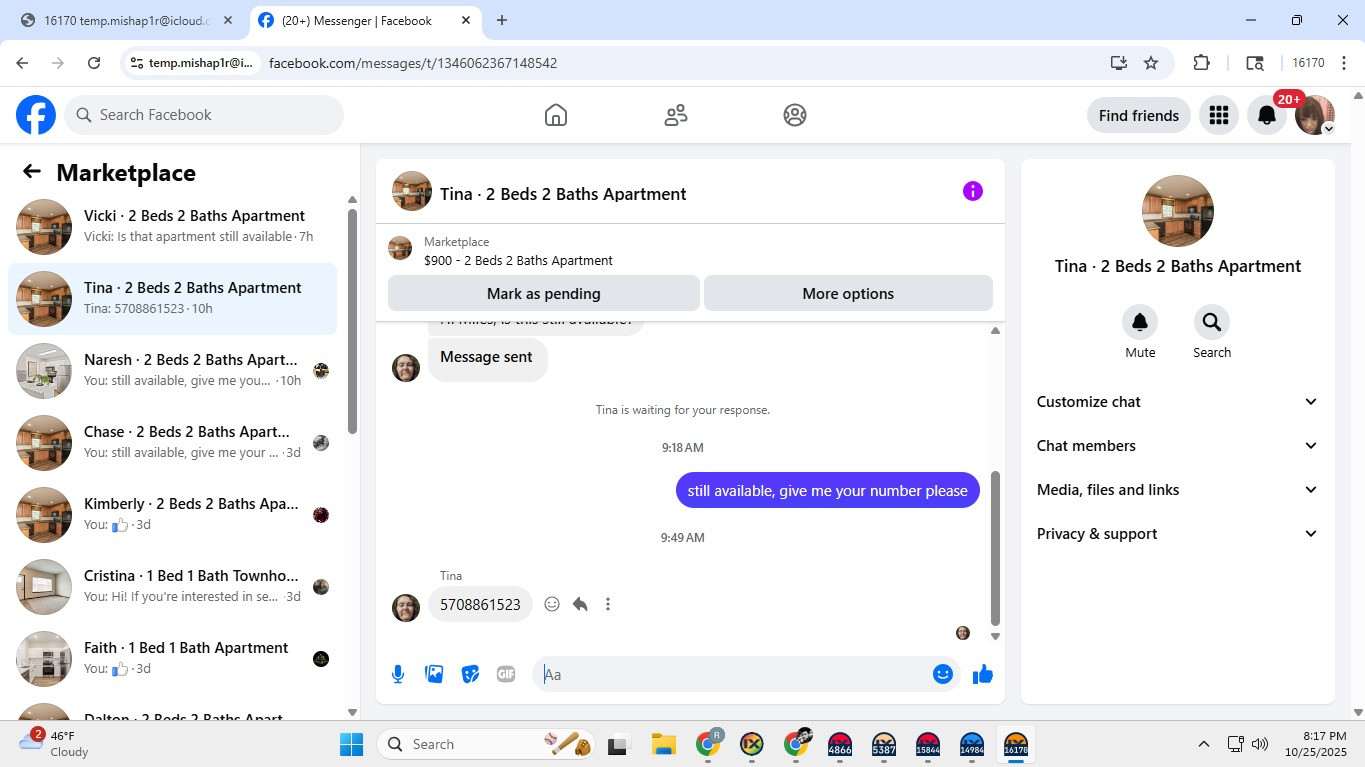
Task: Open the volume icon in system tray
Action: click(1260, 744)
